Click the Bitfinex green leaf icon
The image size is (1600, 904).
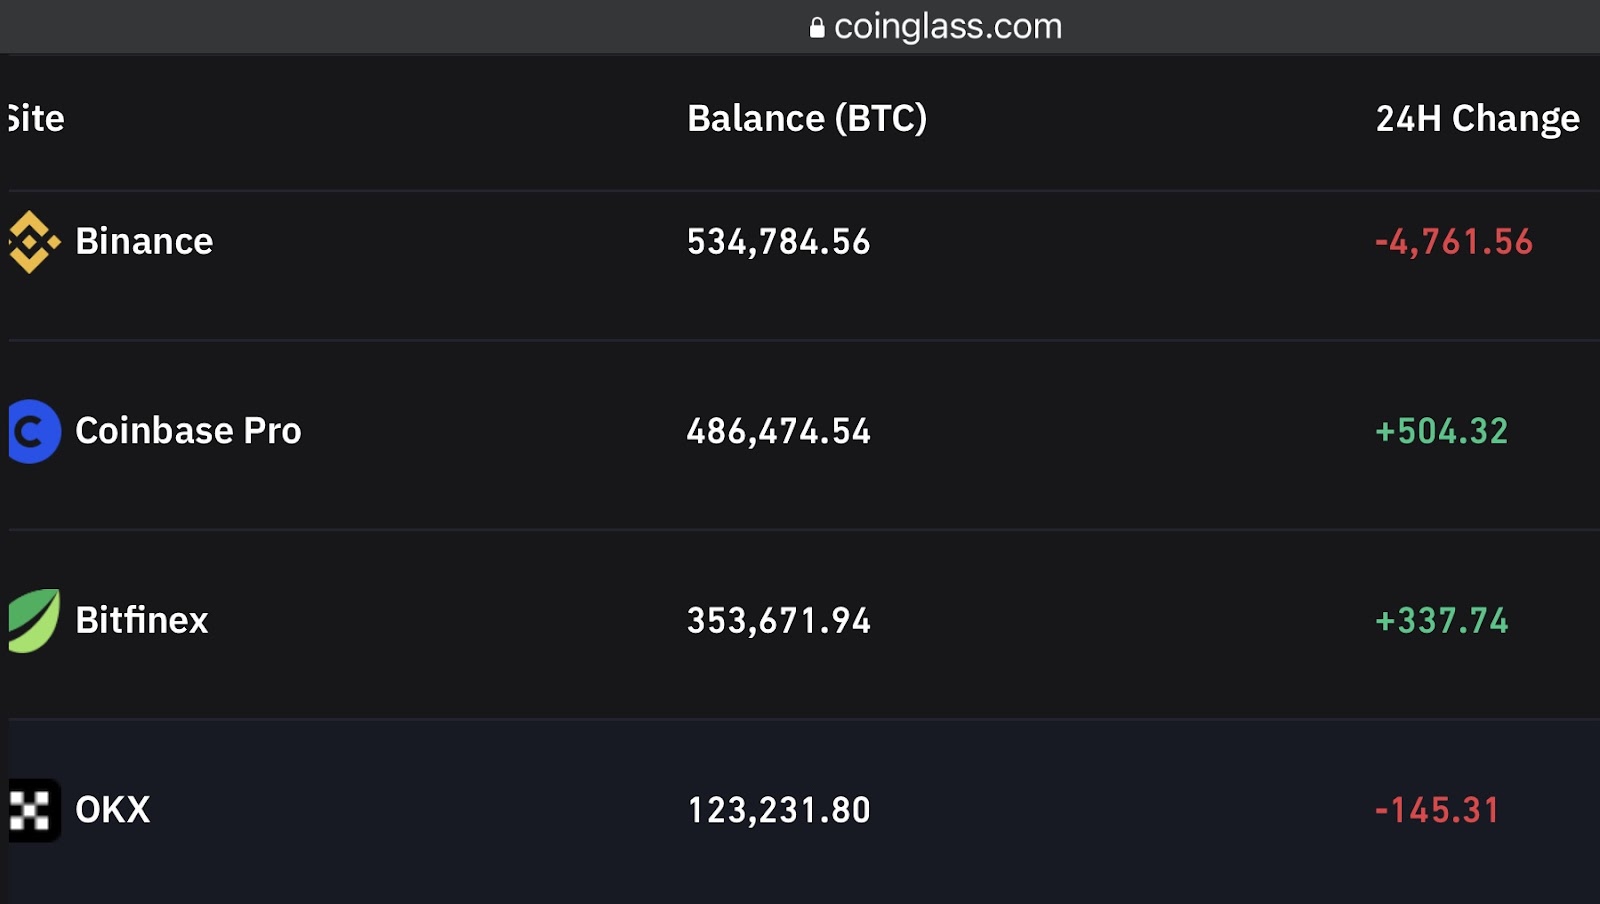[34, 621]
